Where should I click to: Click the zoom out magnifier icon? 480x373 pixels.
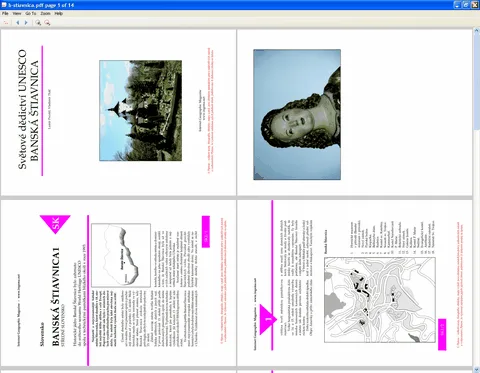(x=47, y=23)
